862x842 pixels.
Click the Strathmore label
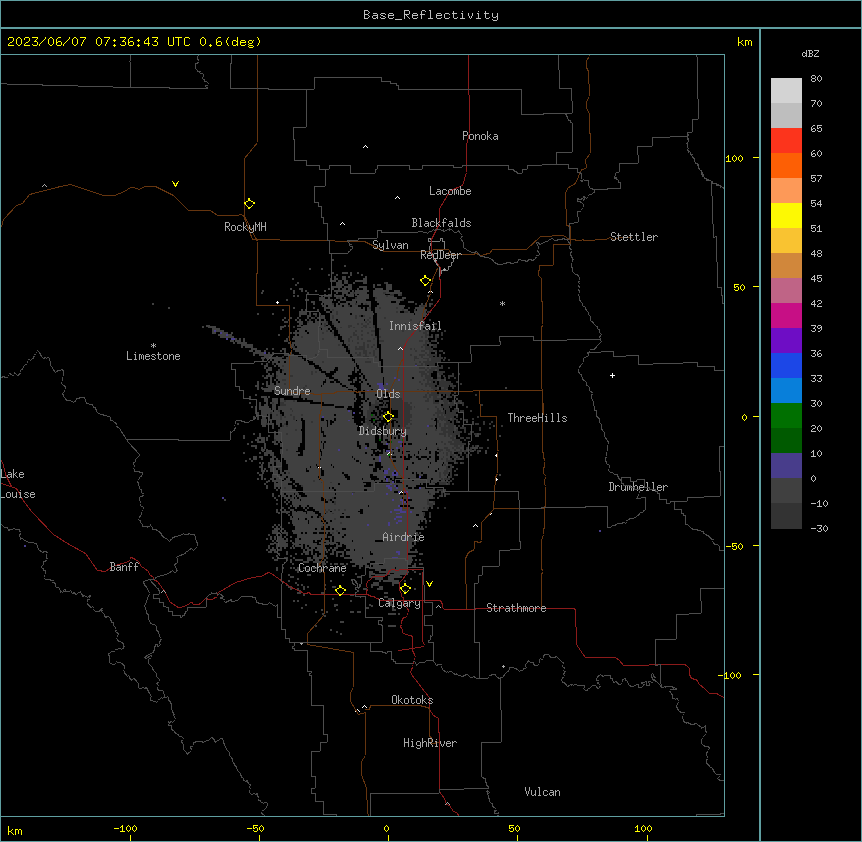coord(516,608)
